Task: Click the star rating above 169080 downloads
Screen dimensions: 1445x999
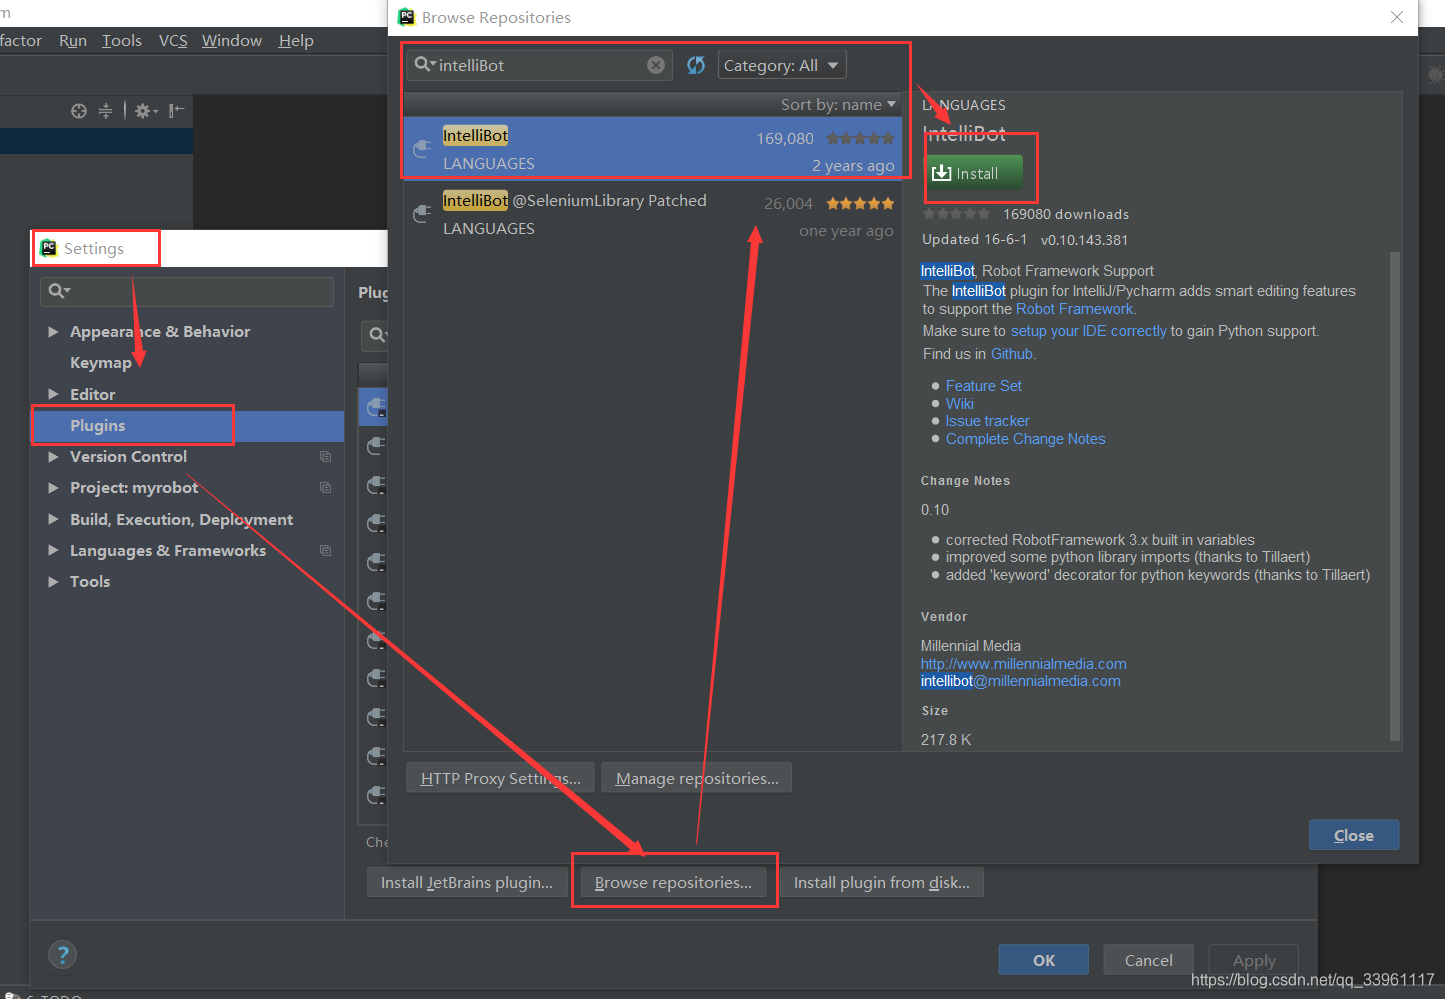Action: 956,214
